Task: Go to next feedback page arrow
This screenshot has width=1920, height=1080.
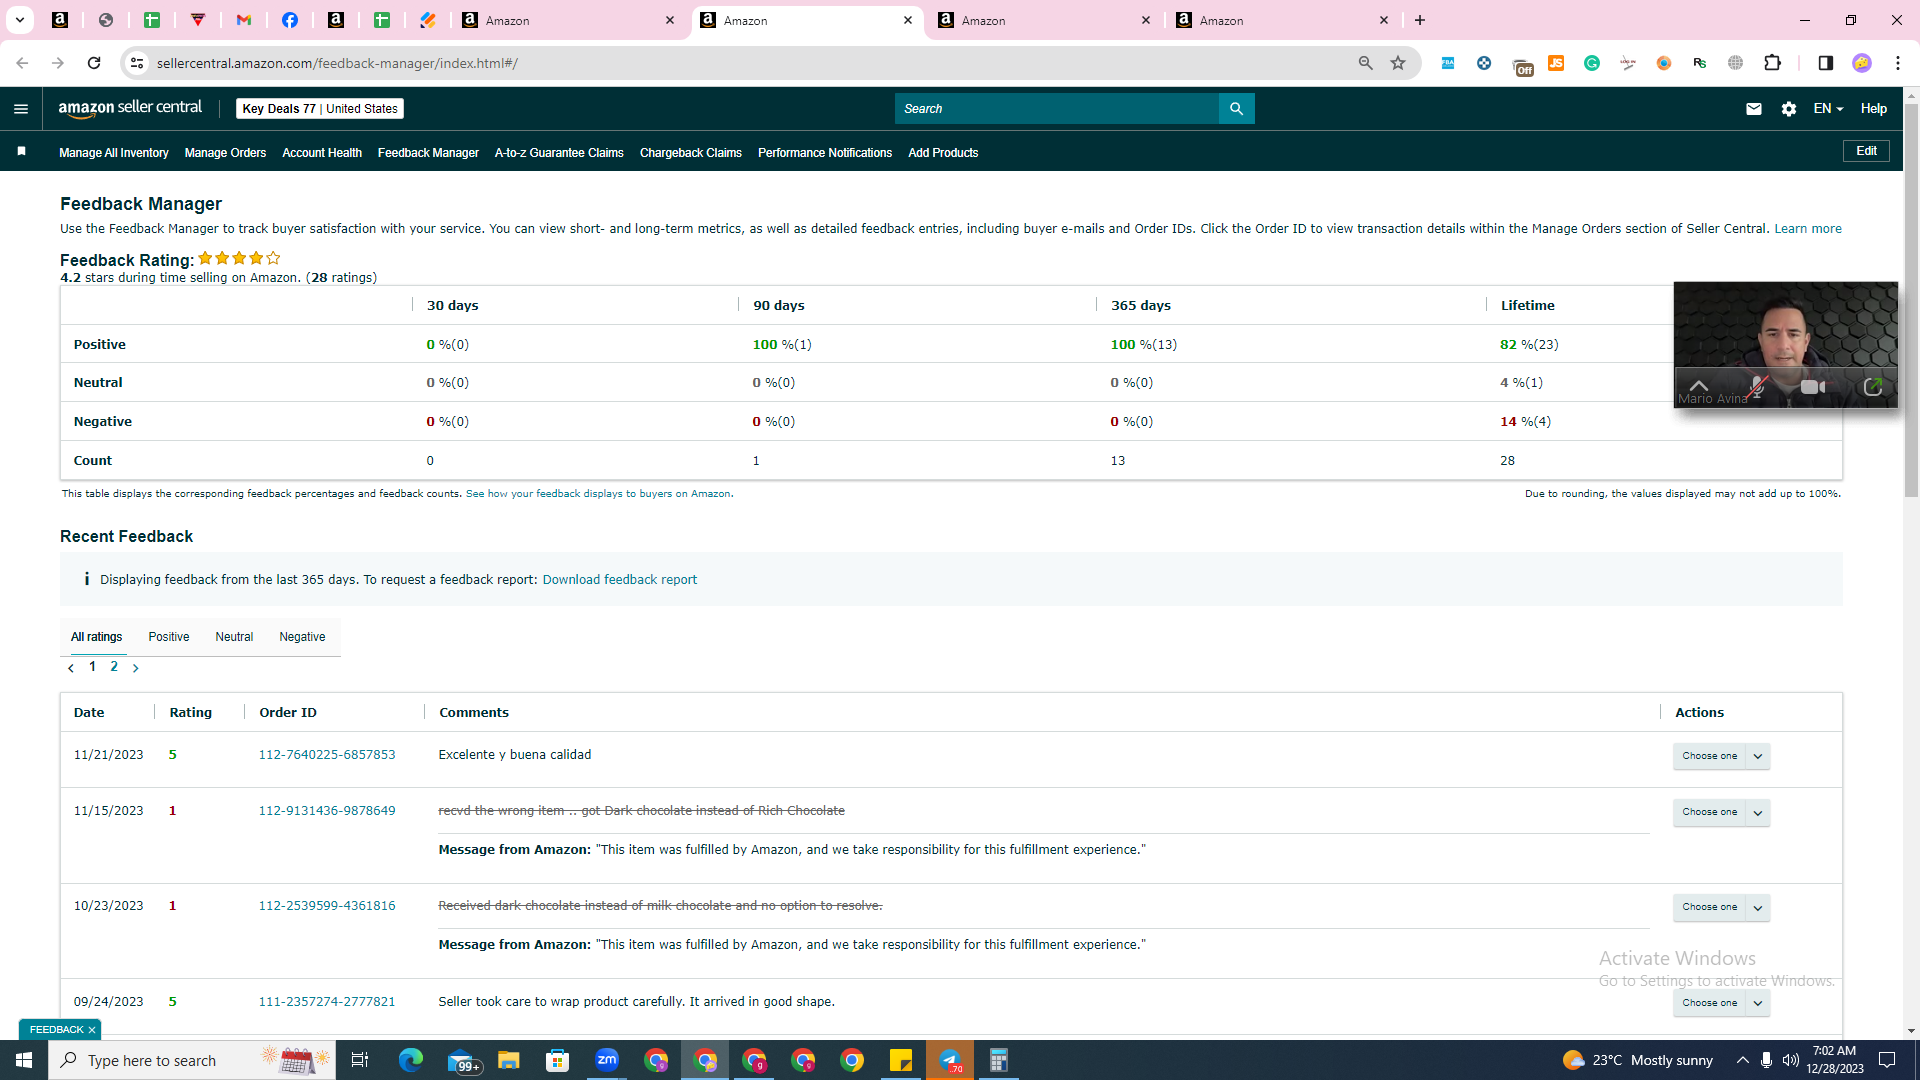Action: [x=136, y=668]
